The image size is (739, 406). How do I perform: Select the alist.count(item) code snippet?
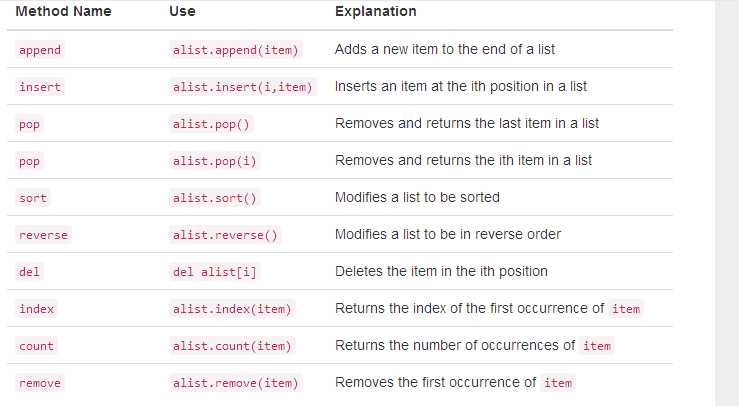click(232, 346)
